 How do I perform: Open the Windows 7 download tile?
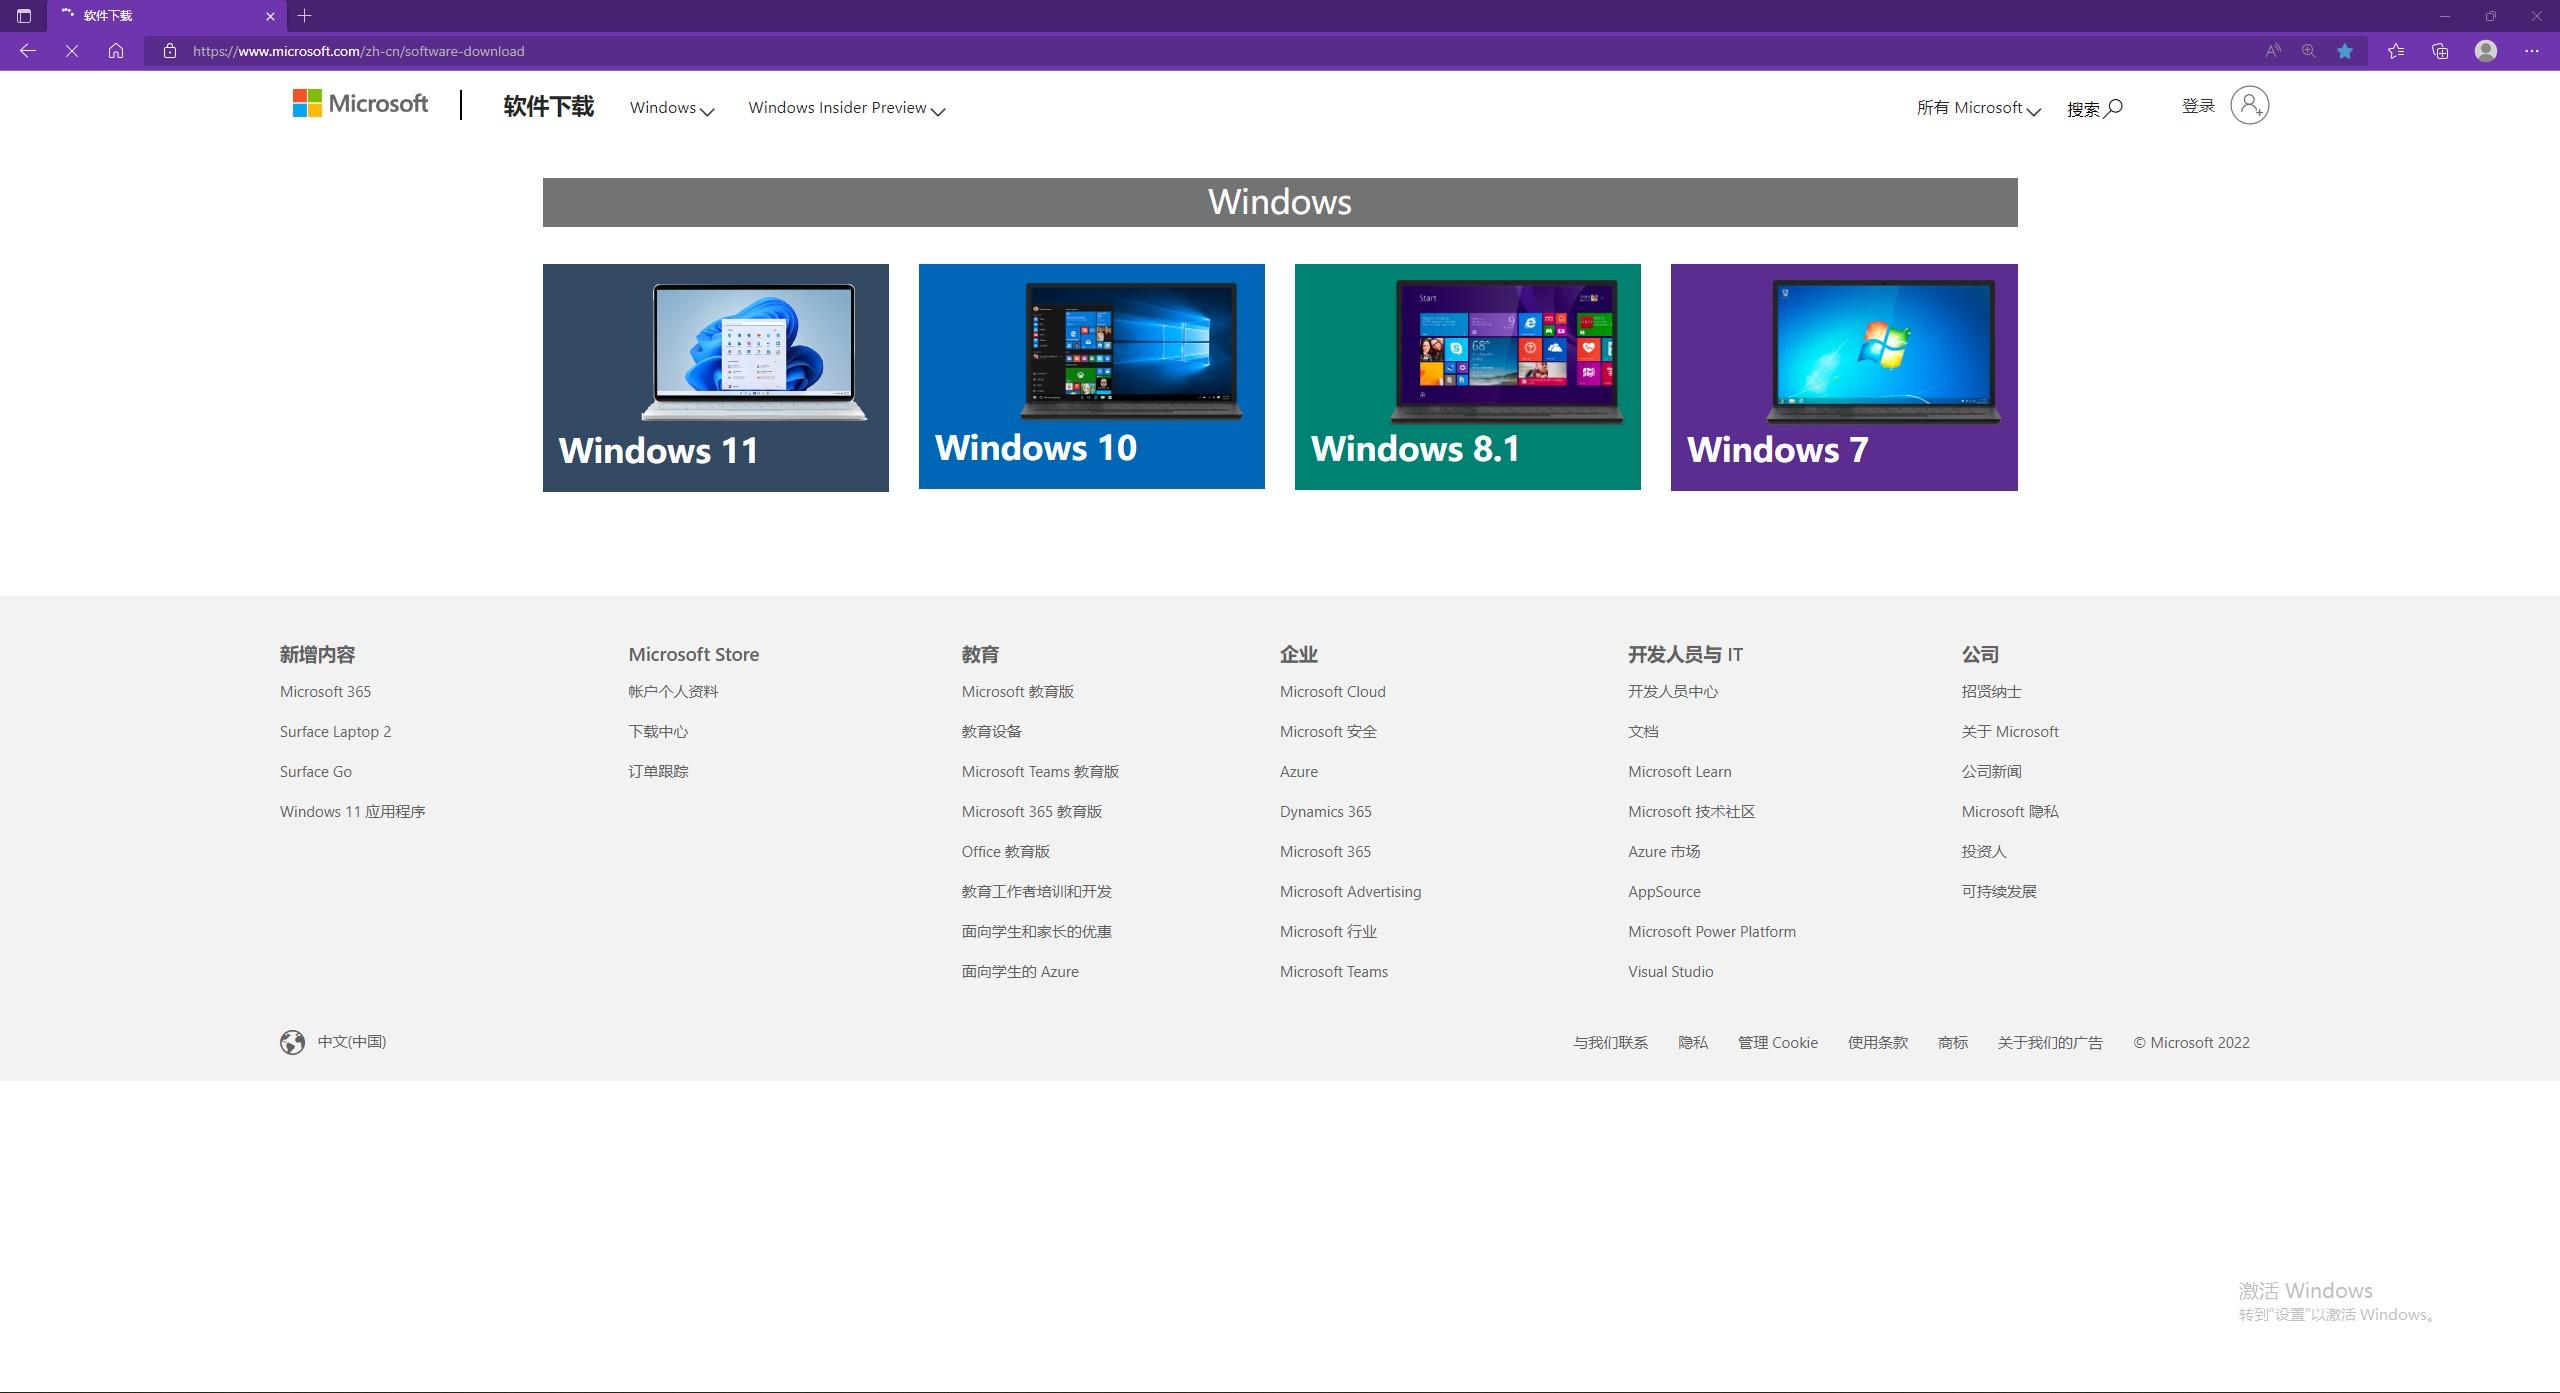[x=1843, y=378]
